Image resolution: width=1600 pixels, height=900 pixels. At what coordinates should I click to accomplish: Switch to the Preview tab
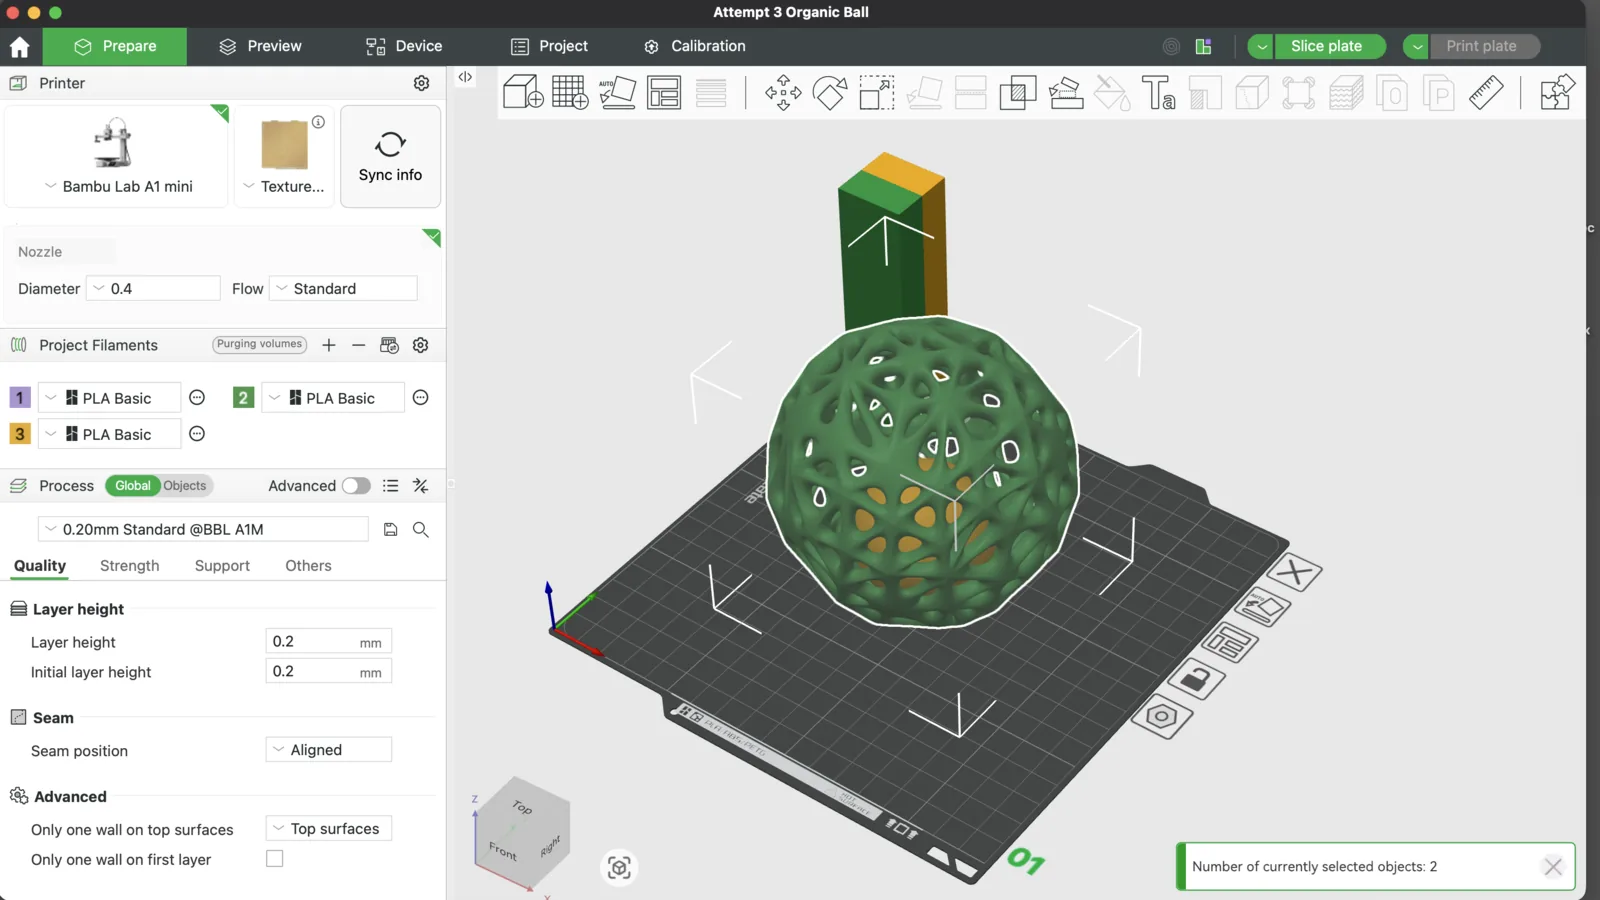pos(260,46)
